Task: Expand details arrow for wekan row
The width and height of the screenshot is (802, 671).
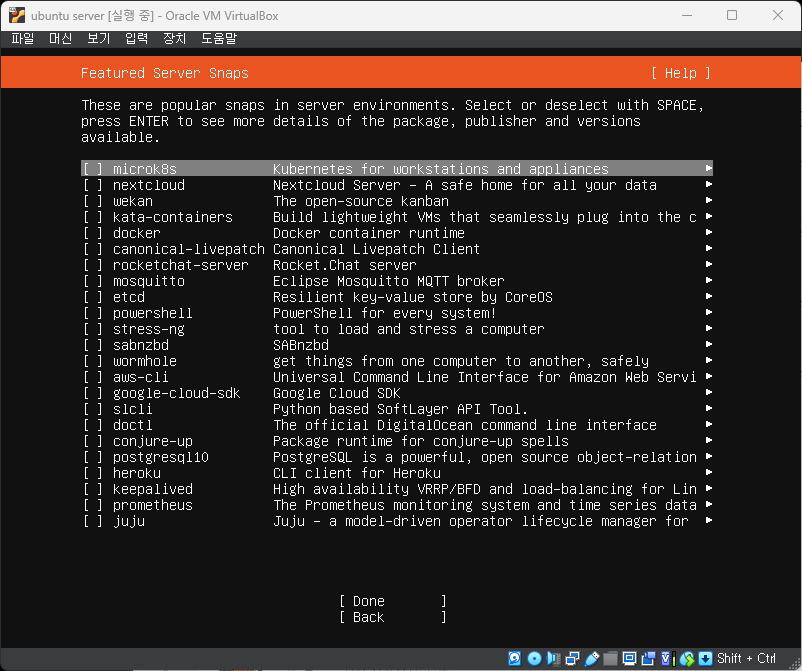Action: (709, 200)
